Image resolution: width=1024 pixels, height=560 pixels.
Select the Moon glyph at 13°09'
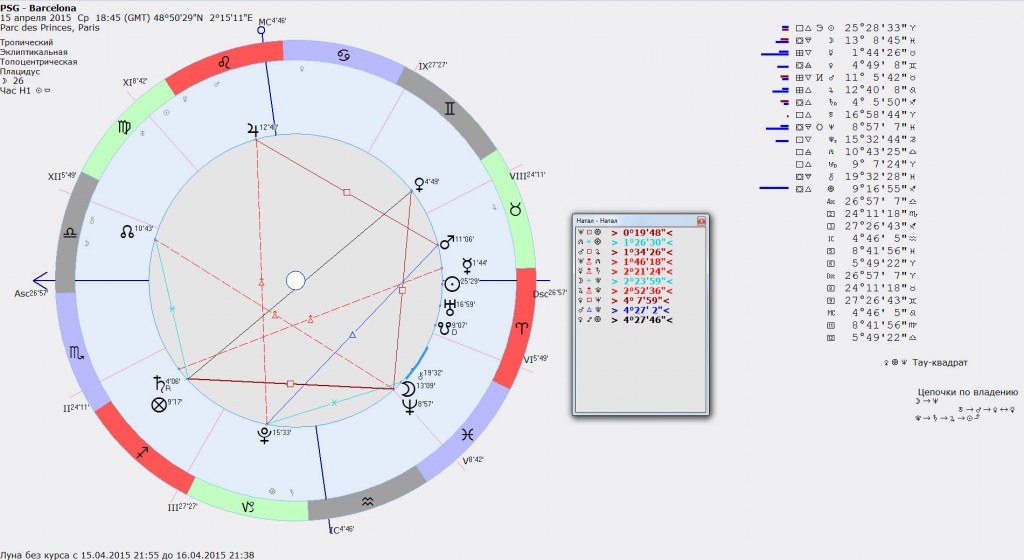(x=408, y=390)
